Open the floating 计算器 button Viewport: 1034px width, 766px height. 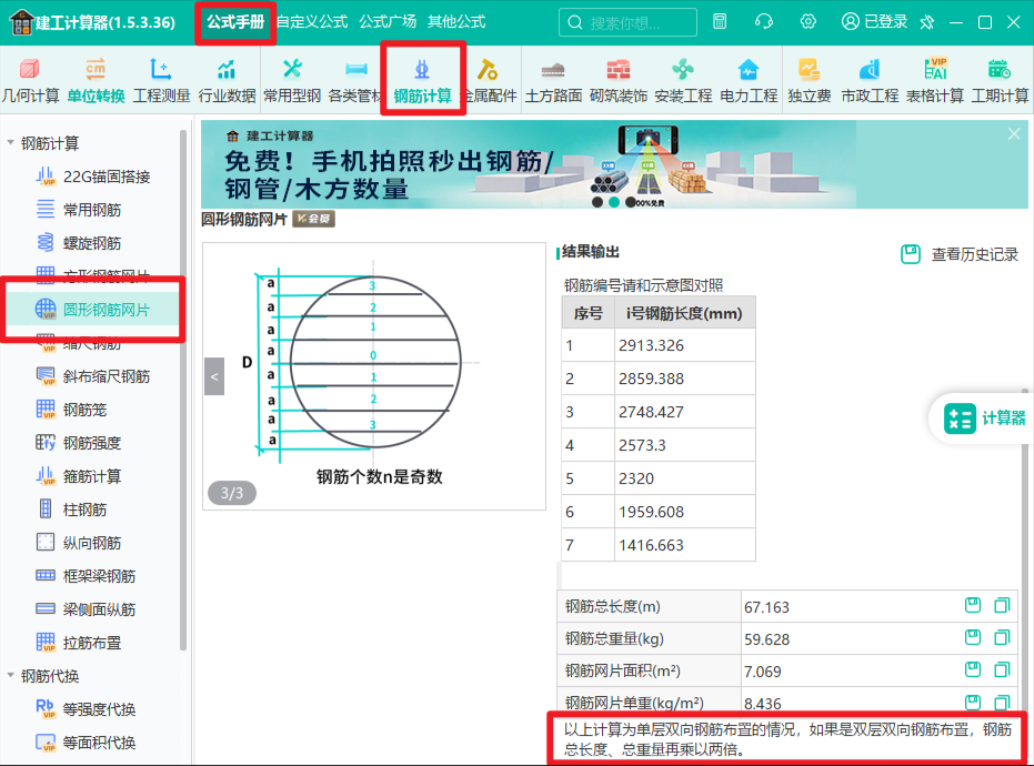tap(985, 418)
